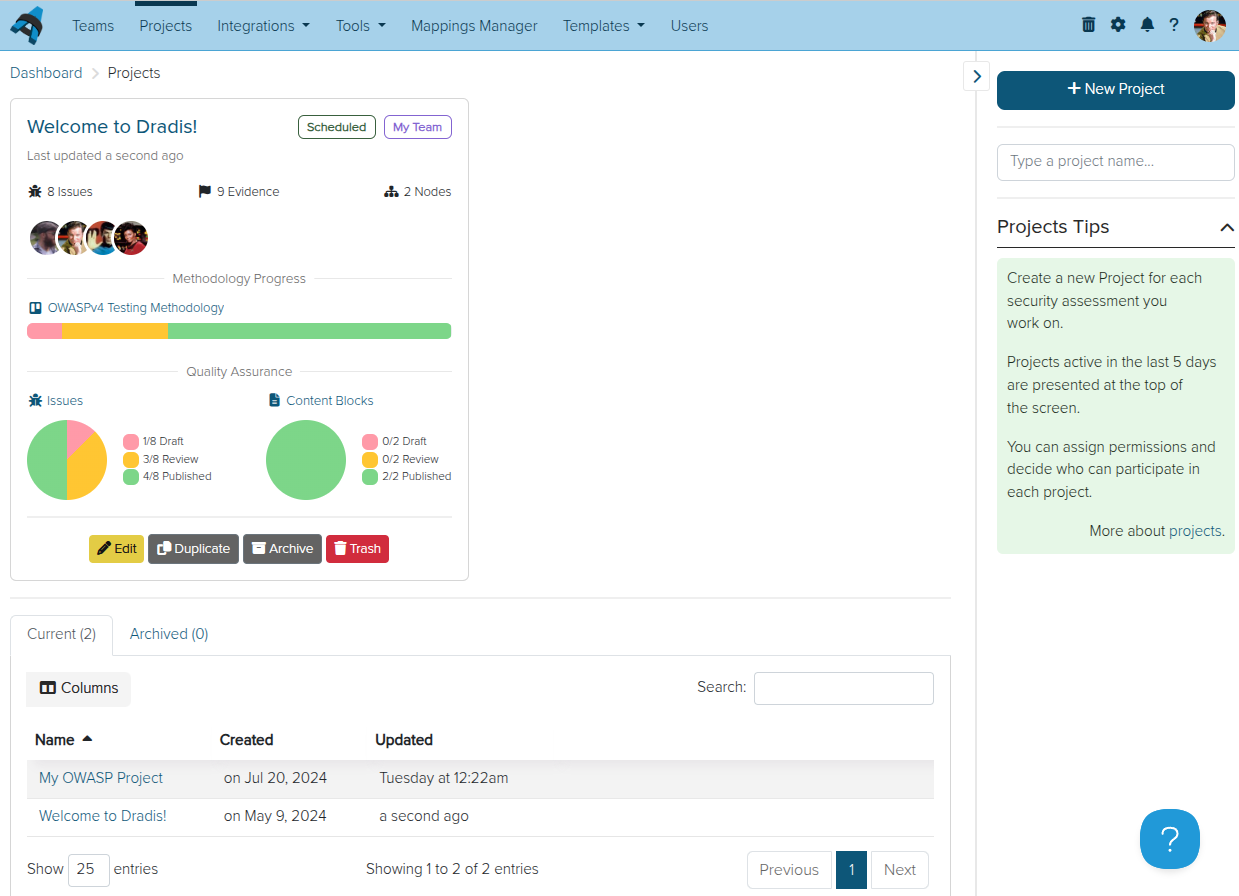Open the Content Blocks link
This screenshot has width=1239, height=896.
(x=330, y=401)
